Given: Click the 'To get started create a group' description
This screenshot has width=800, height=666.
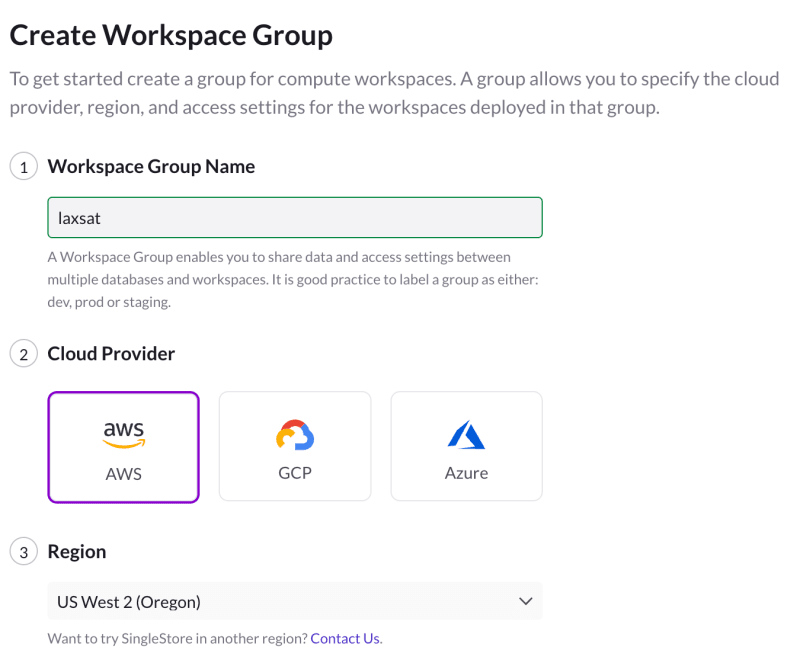Looking at the screenshot, I should click(x=394, y=93).
